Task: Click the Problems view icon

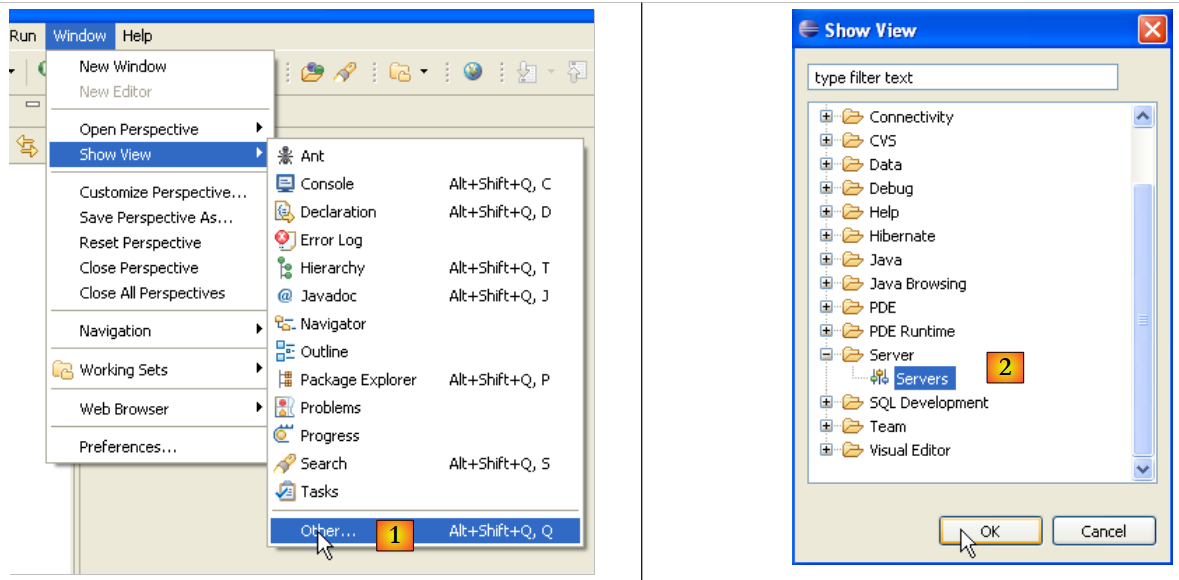Action: pos(285,408)
